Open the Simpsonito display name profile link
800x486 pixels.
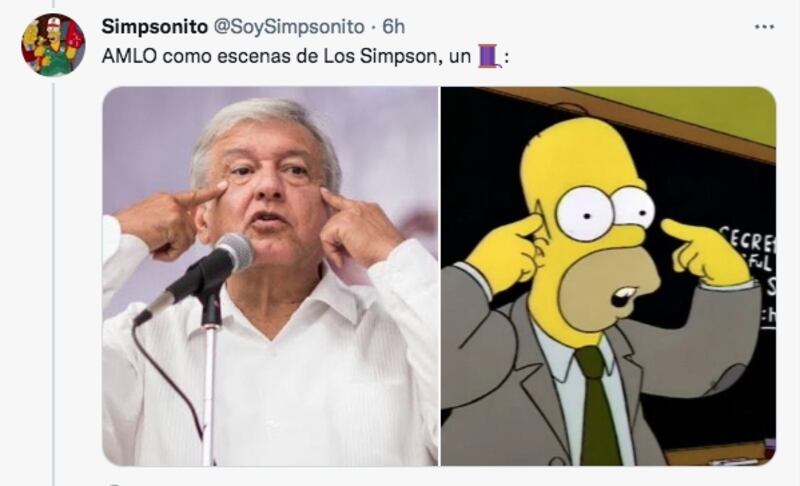[x=155, y=27]
